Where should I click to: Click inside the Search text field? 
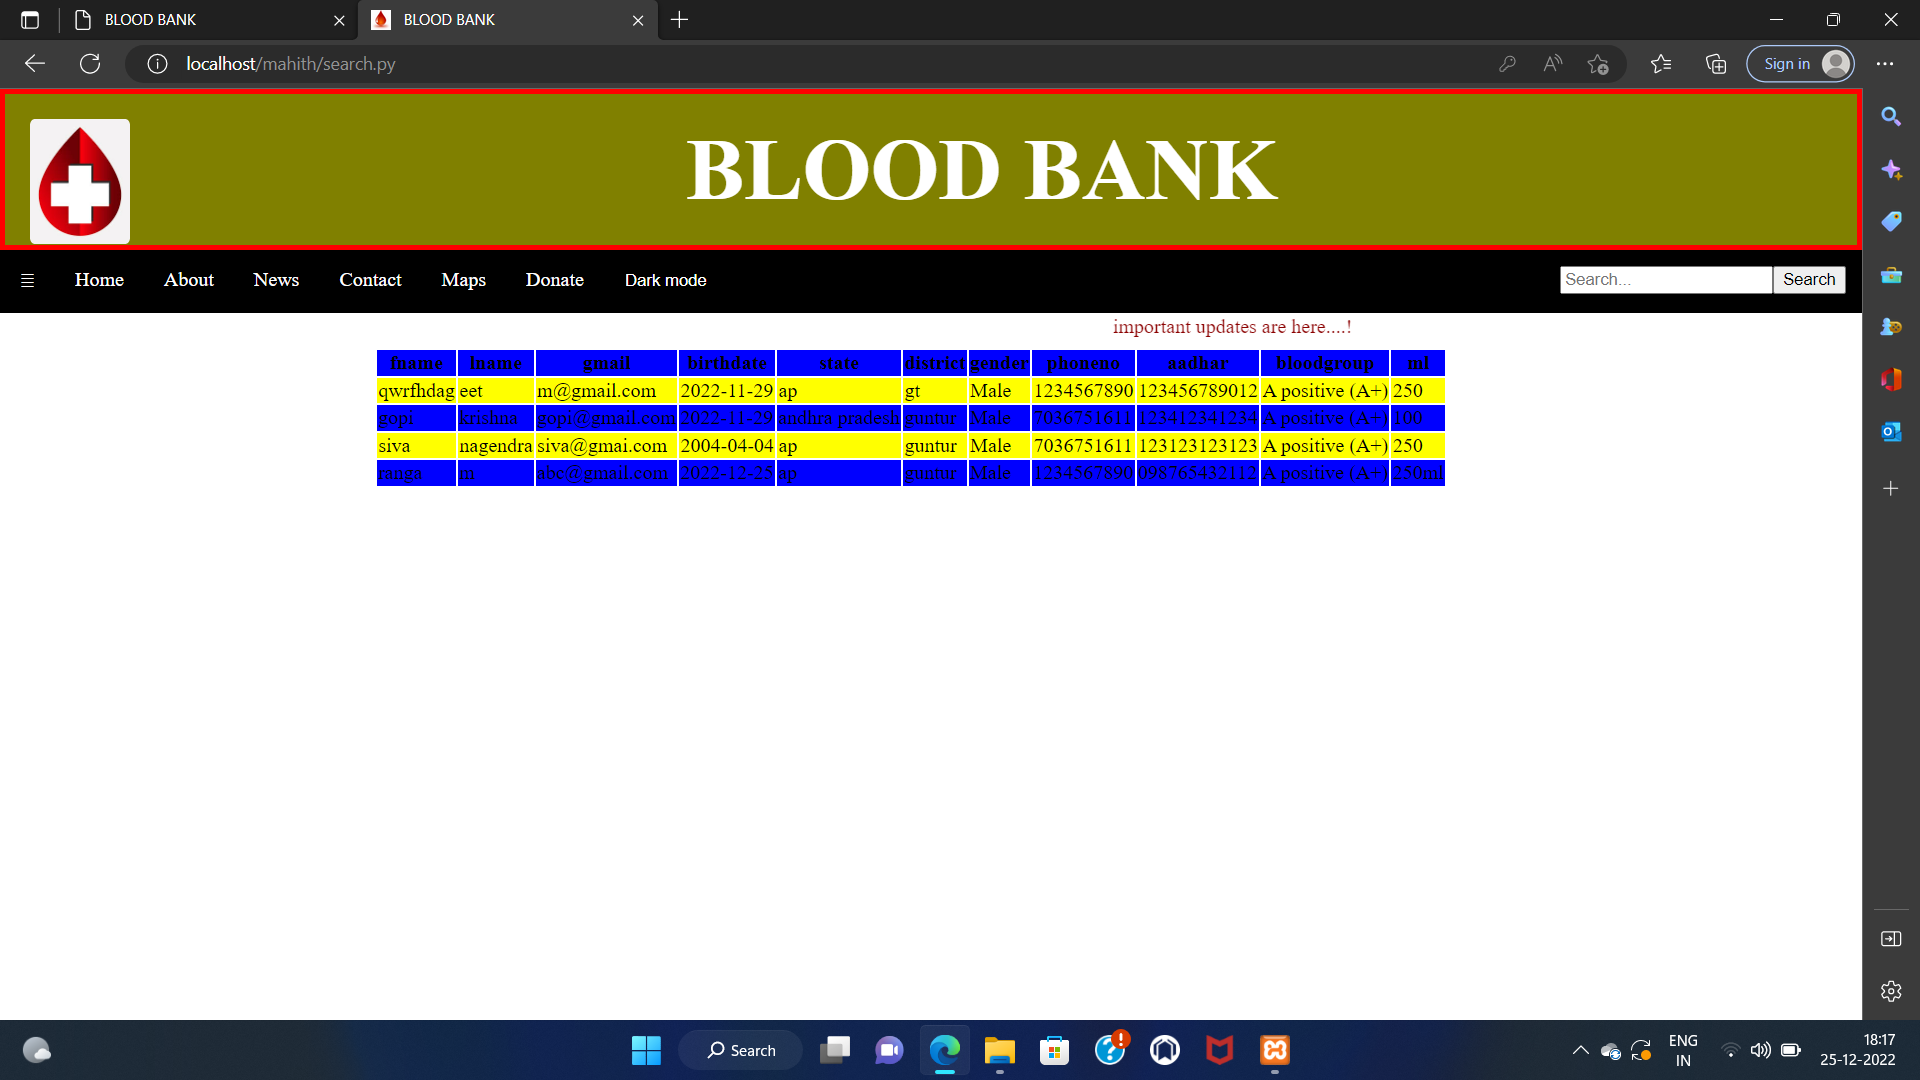click(1665, 279)
